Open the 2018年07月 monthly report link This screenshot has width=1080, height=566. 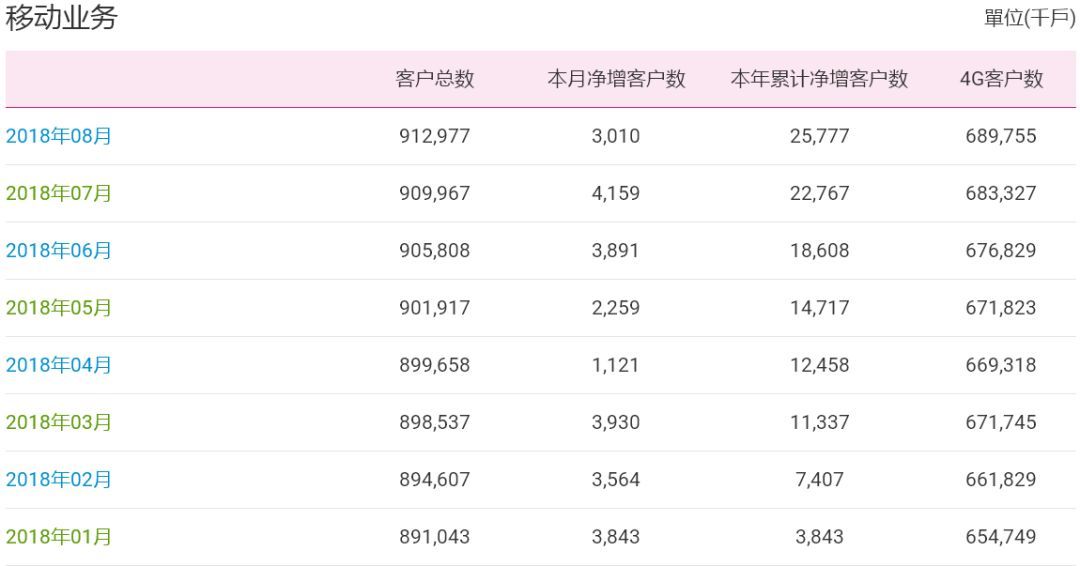(x=59, y=193)
